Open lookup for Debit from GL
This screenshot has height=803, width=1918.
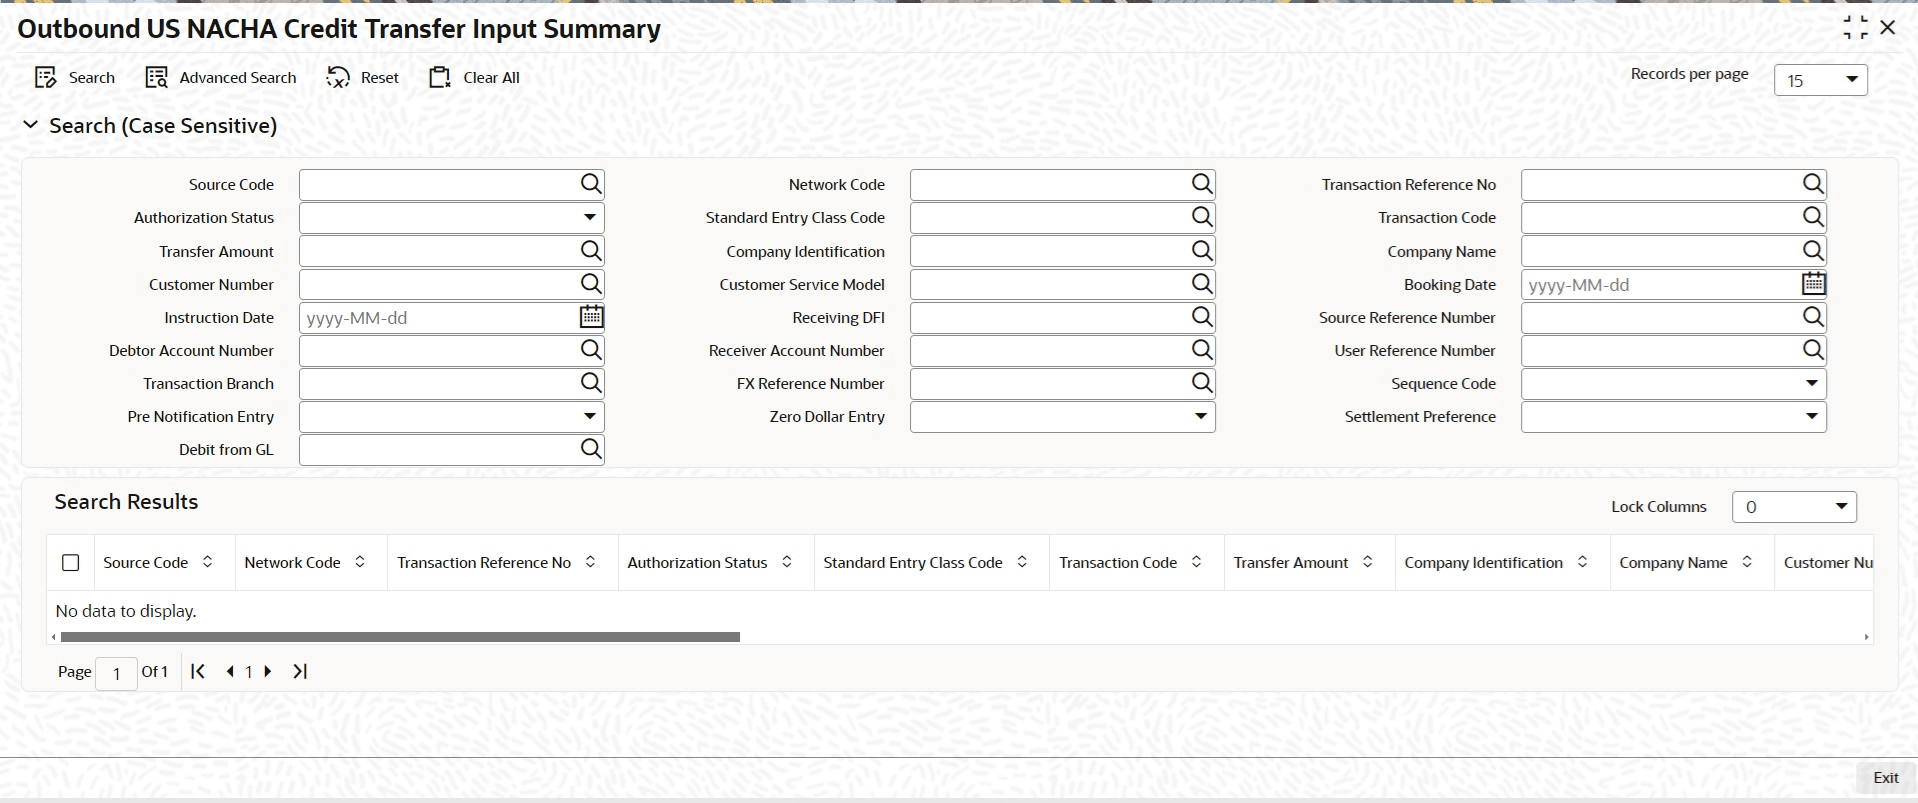click(x=591, y=449)
